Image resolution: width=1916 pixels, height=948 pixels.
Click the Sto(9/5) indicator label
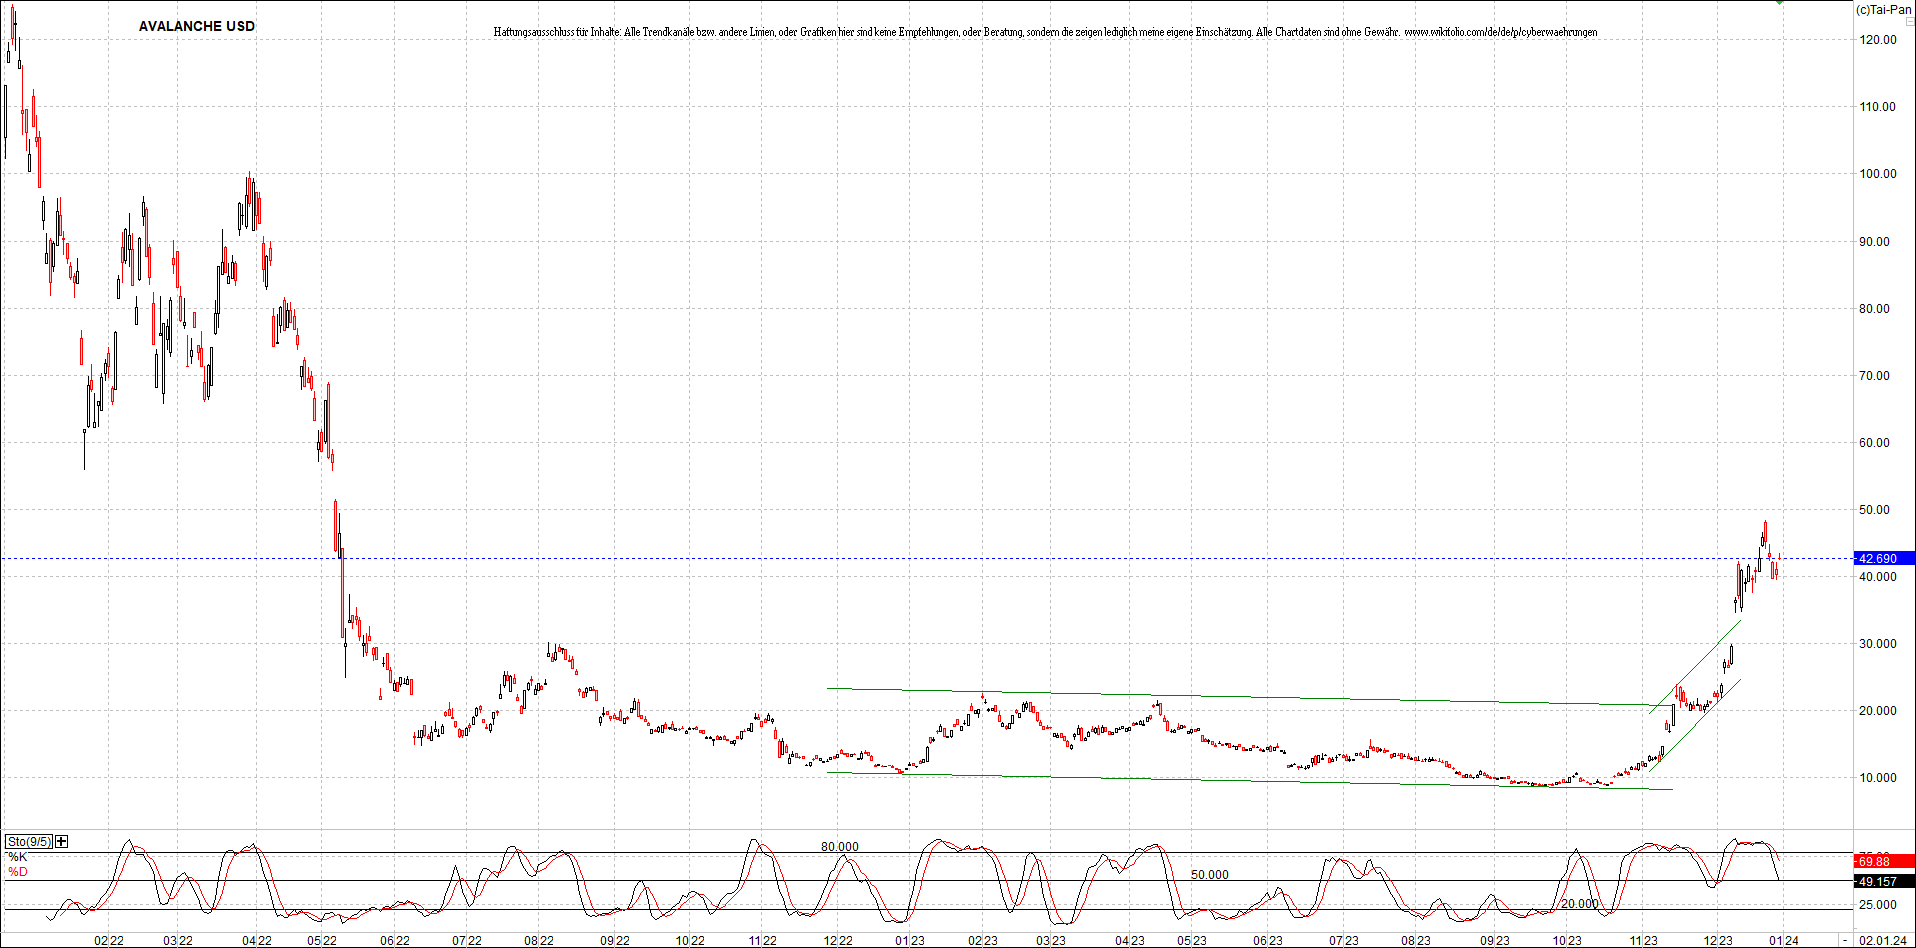pyautogui.click(x=29, y=842)
